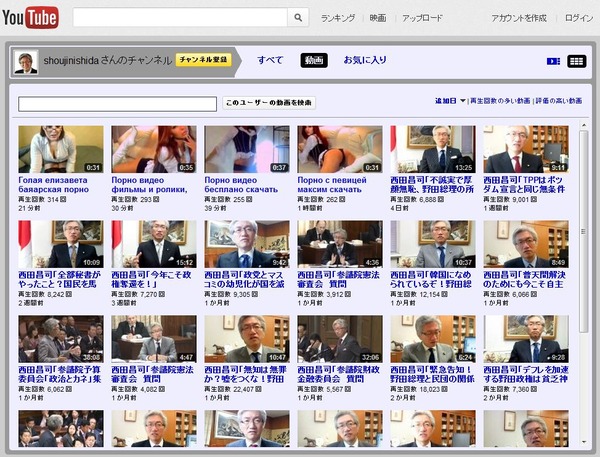Open the 13:25 video thumbnail
The image size is (600, 457).
click(433, 149)
